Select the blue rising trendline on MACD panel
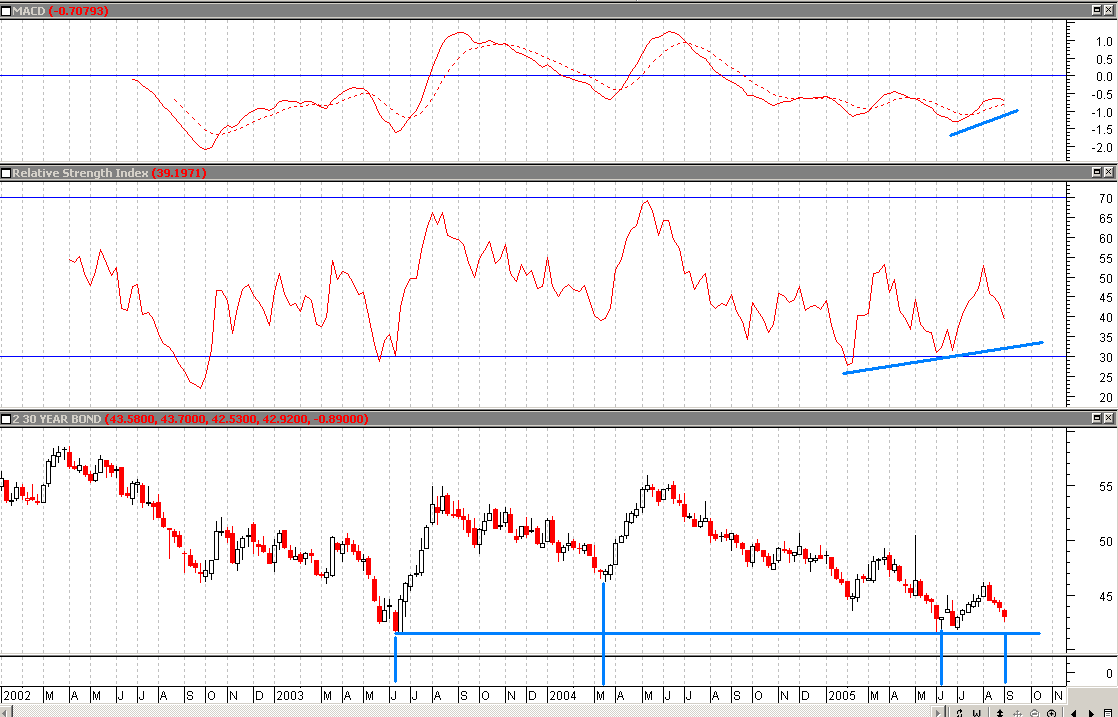This screenshot has width=1118, height=717. tap(984, 123)
